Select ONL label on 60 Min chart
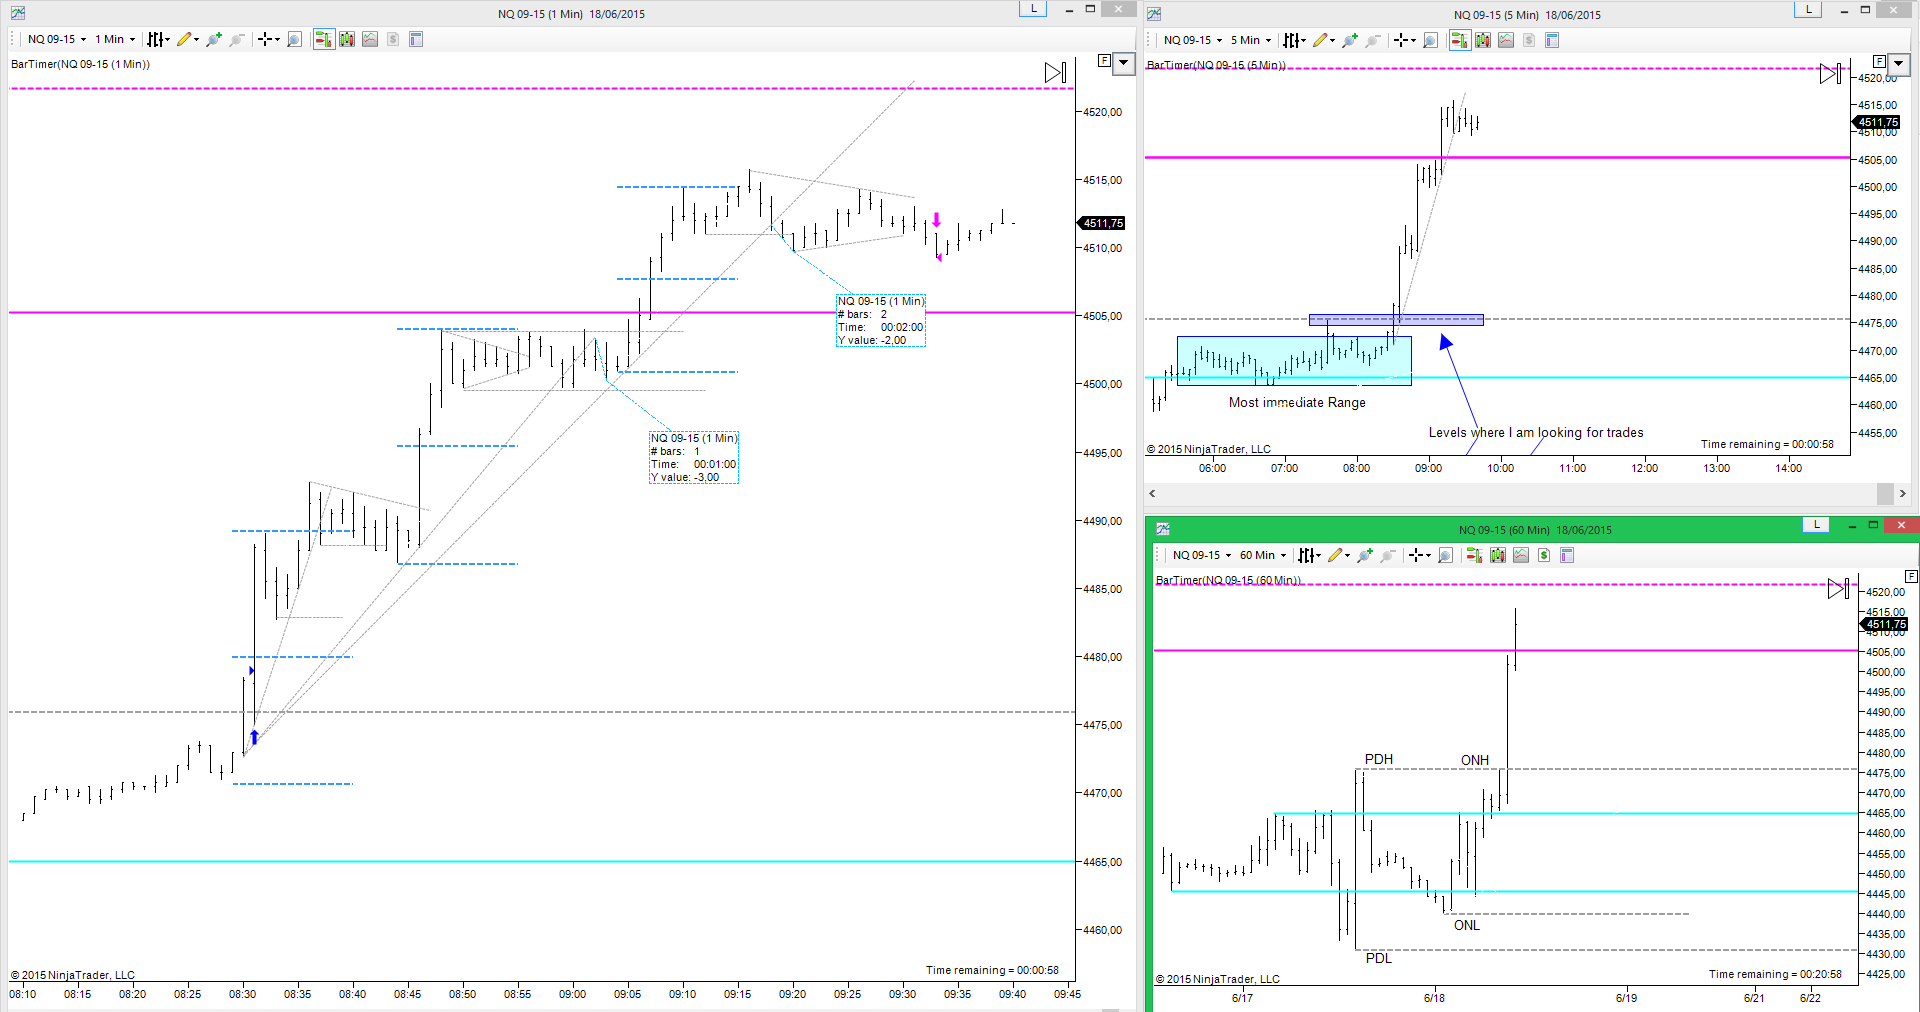This screenshot has height=1012, width=1920. (x=1467, y=925)
